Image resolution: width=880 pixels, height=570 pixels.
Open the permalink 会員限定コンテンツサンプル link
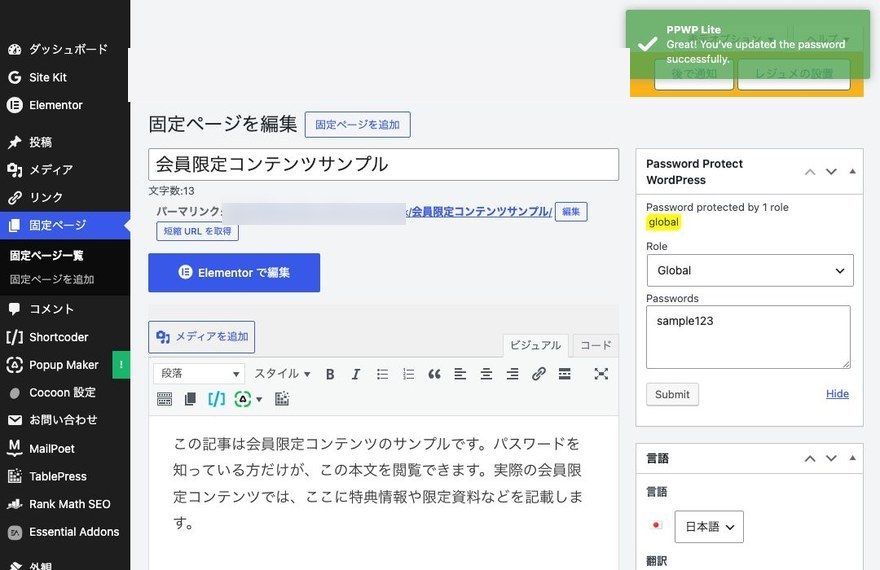(x=481, y=212)
